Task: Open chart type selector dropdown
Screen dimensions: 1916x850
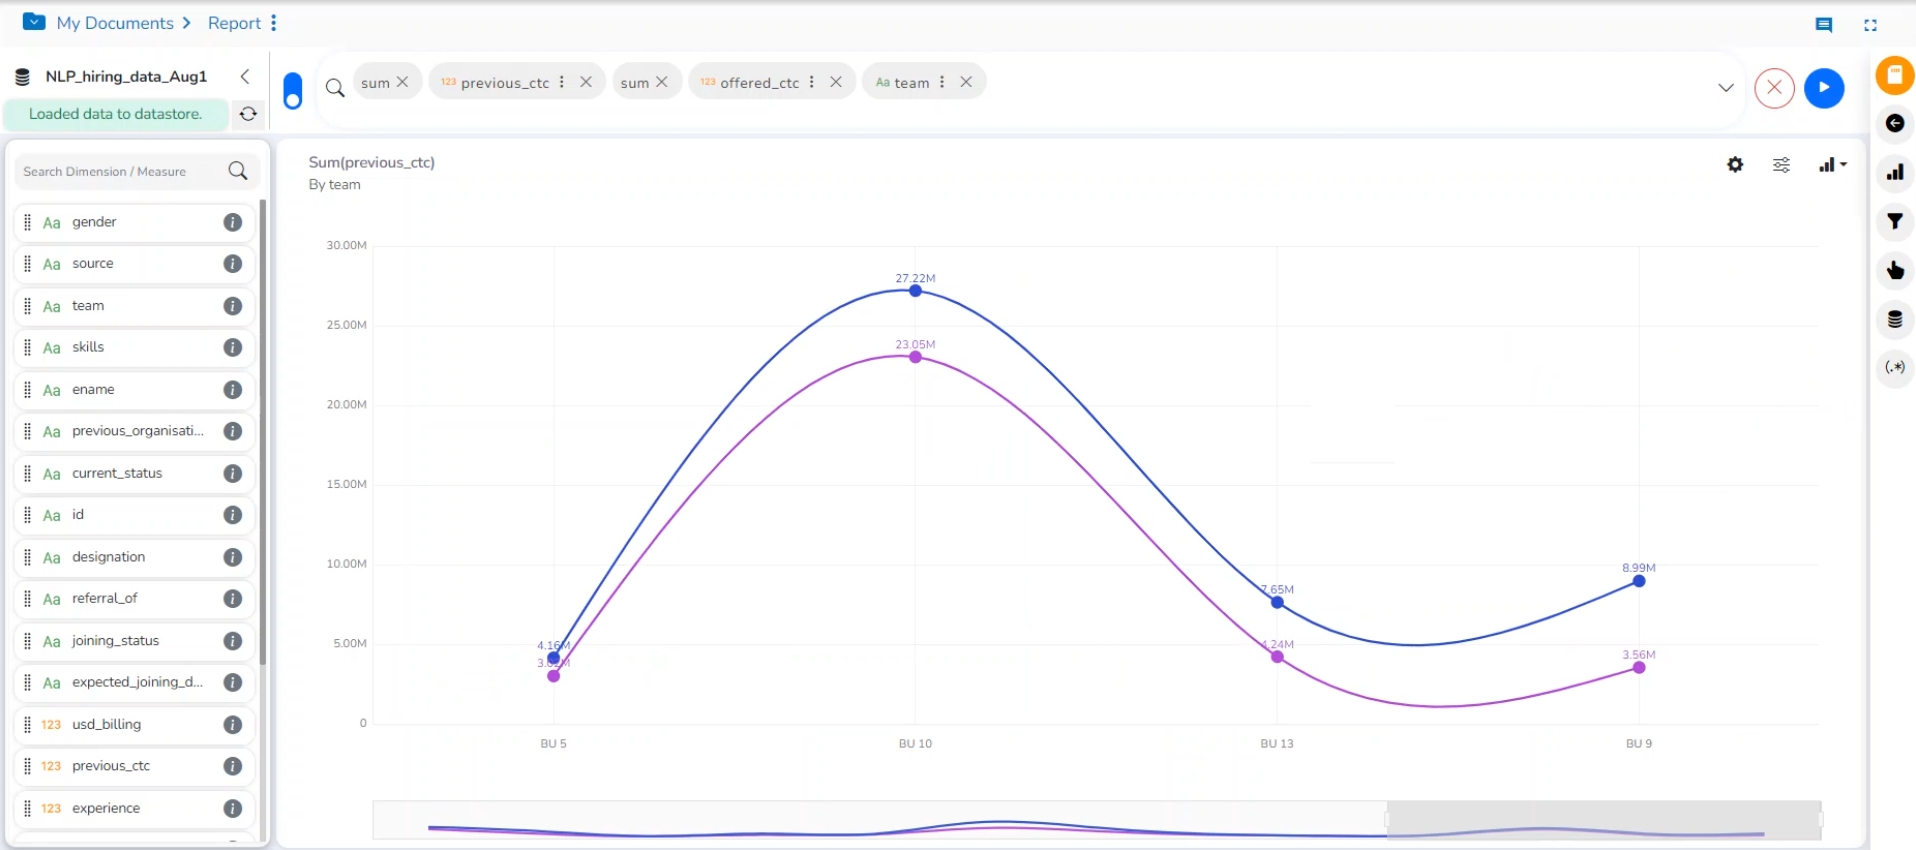Action: click(1832, 165)
